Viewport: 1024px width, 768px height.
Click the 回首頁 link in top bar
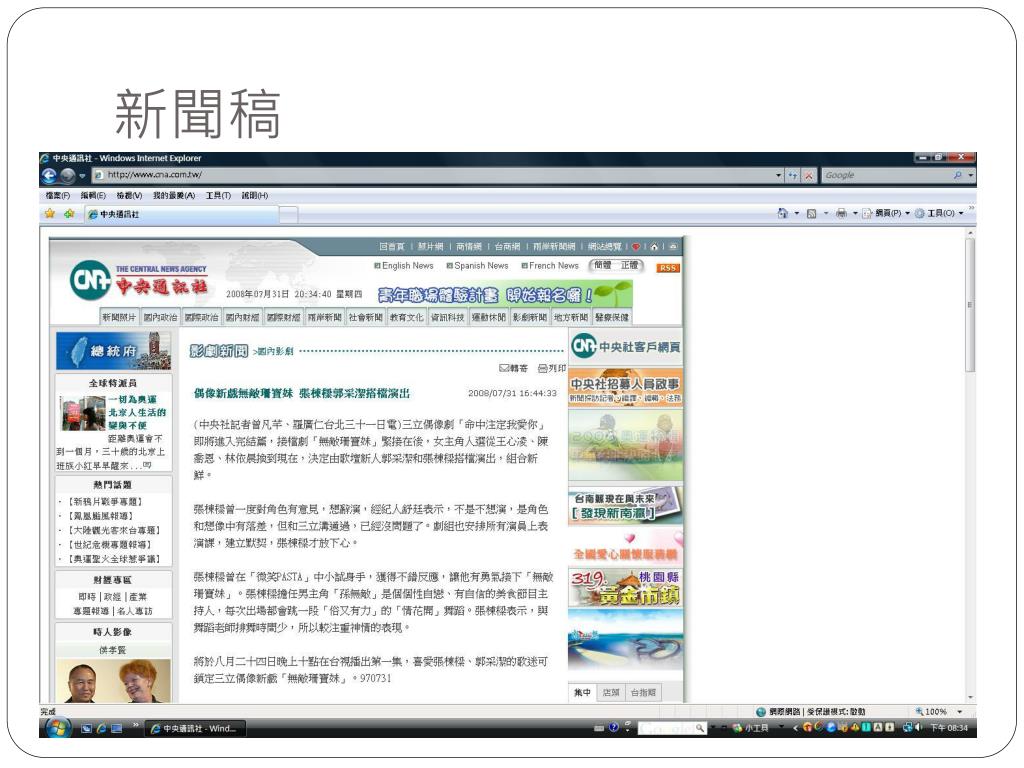tap(392, 247)
